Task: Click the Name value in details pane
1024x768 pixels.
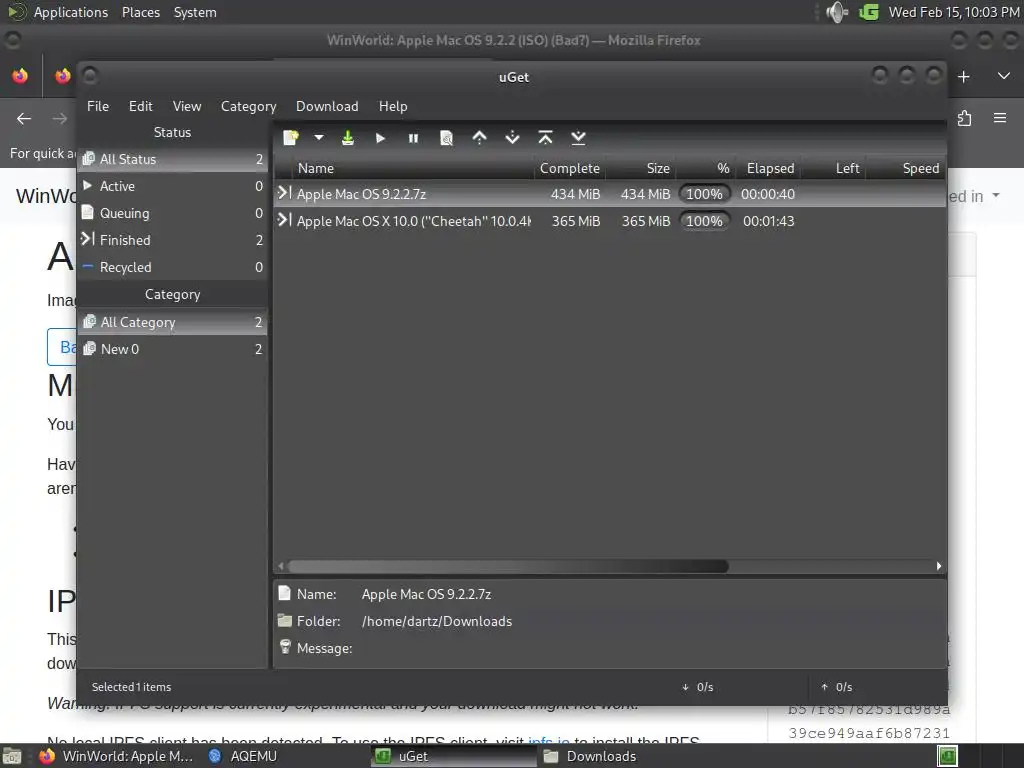Action: (x=426, y=594)
